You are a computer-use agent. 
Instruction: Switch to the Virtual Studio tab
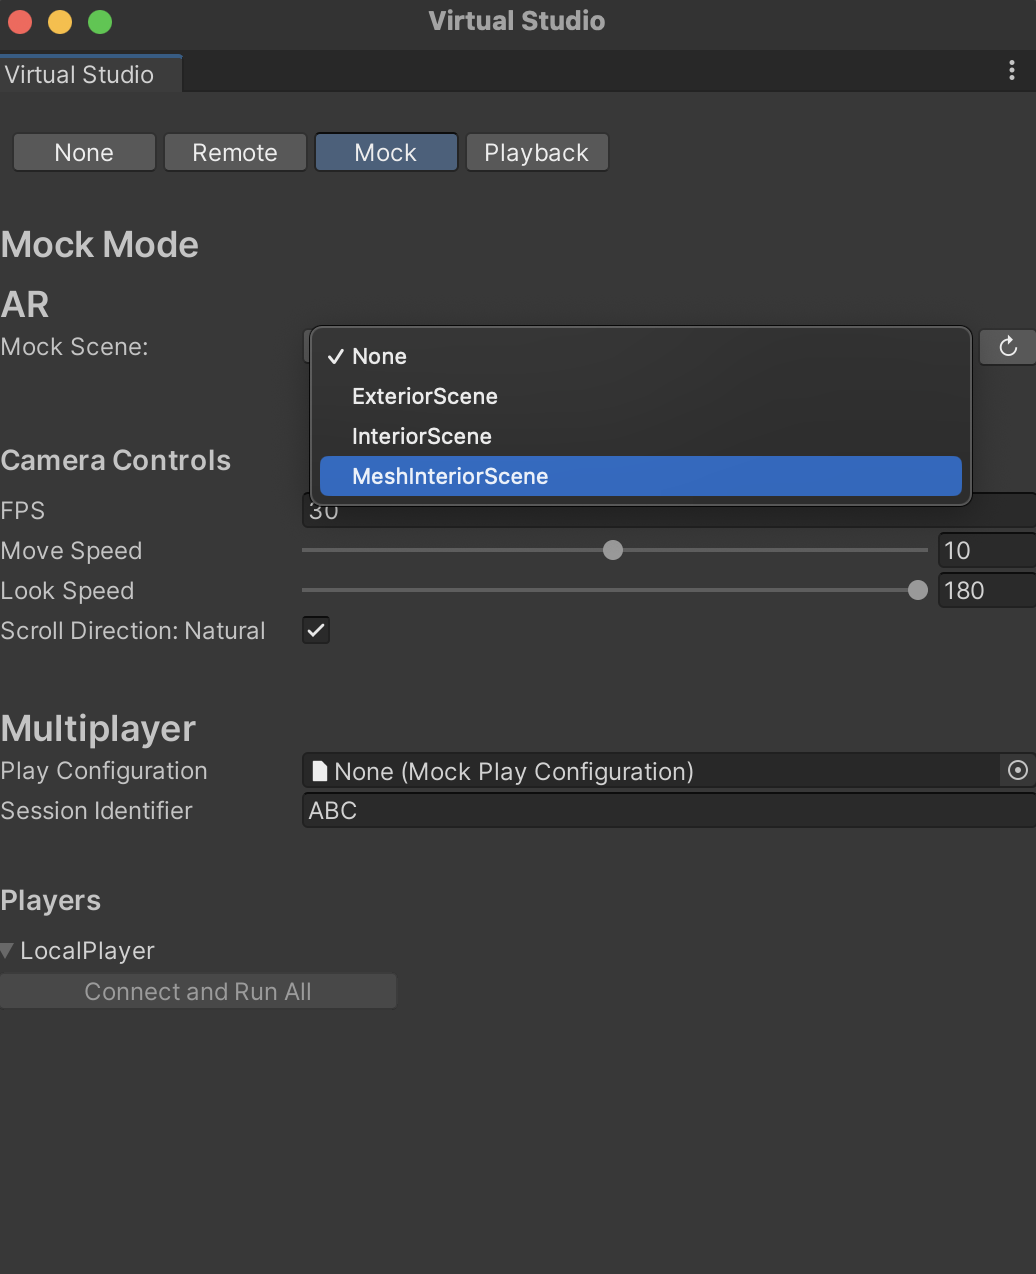pos(78,74)
